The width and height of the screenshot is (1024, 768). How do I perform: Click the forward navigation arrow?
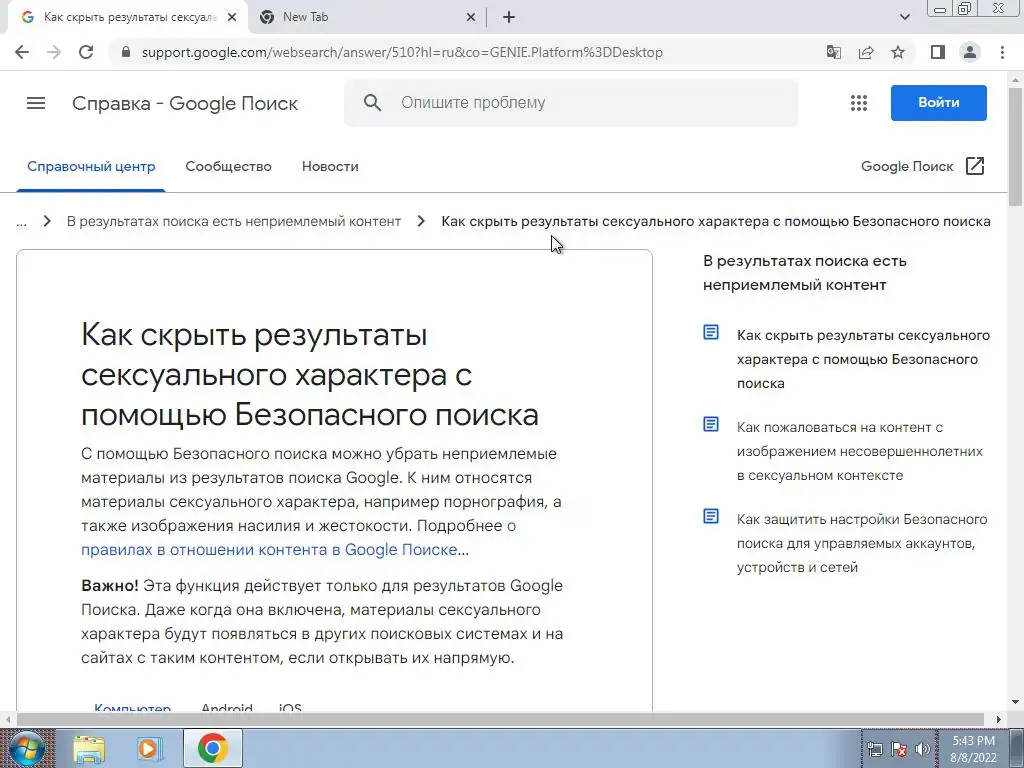tap(54, 52)
